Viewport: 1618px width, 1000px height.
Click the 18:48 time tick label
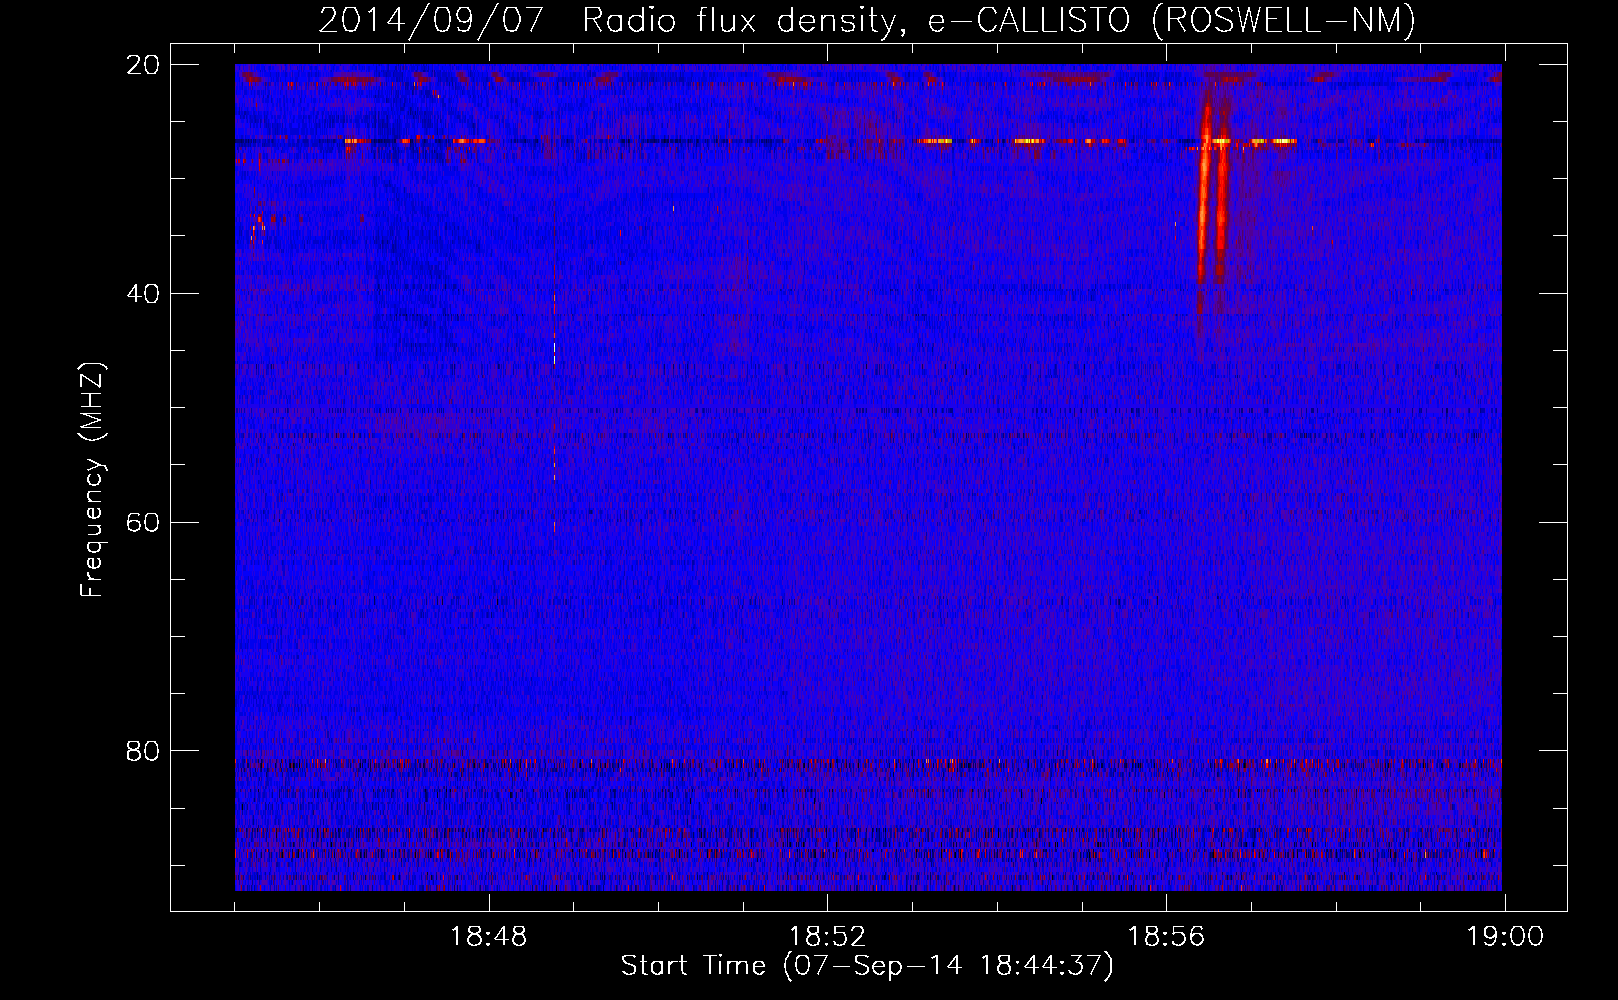pyautogui.click(x=489, y=937)
